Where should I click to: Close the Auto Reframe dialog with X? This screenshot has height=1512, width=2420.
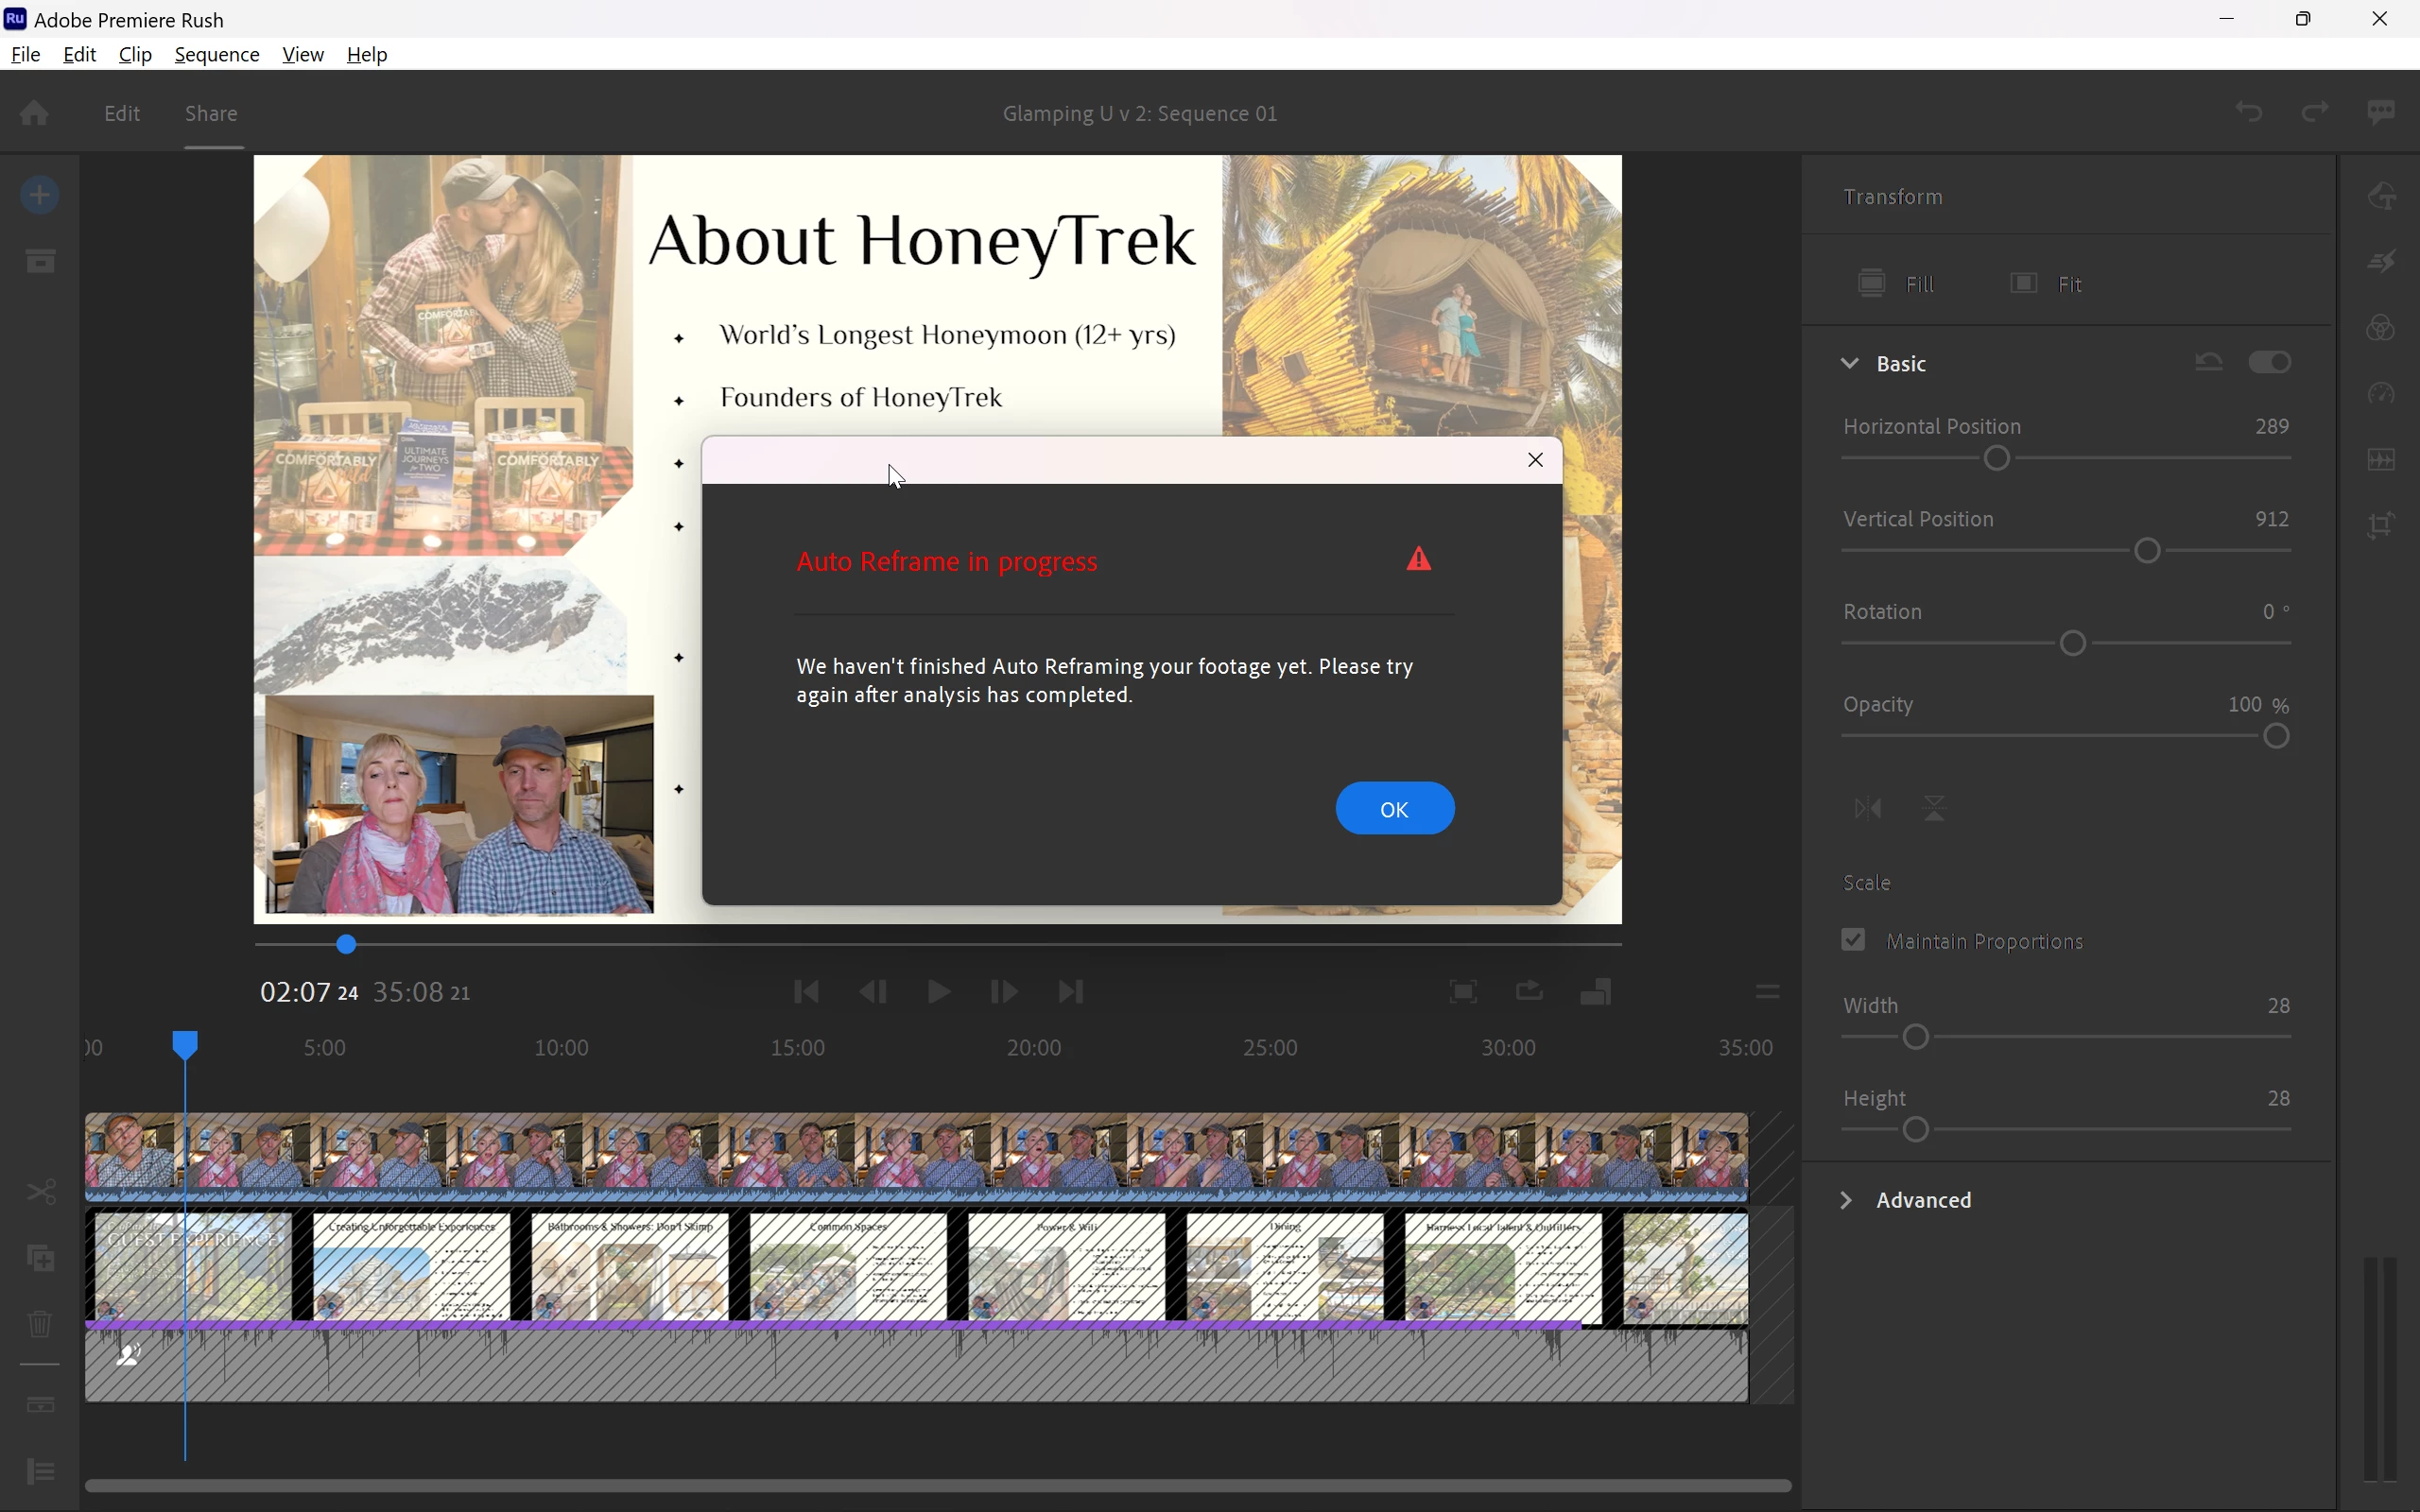pyautogui.click(x=1536, y=460)
